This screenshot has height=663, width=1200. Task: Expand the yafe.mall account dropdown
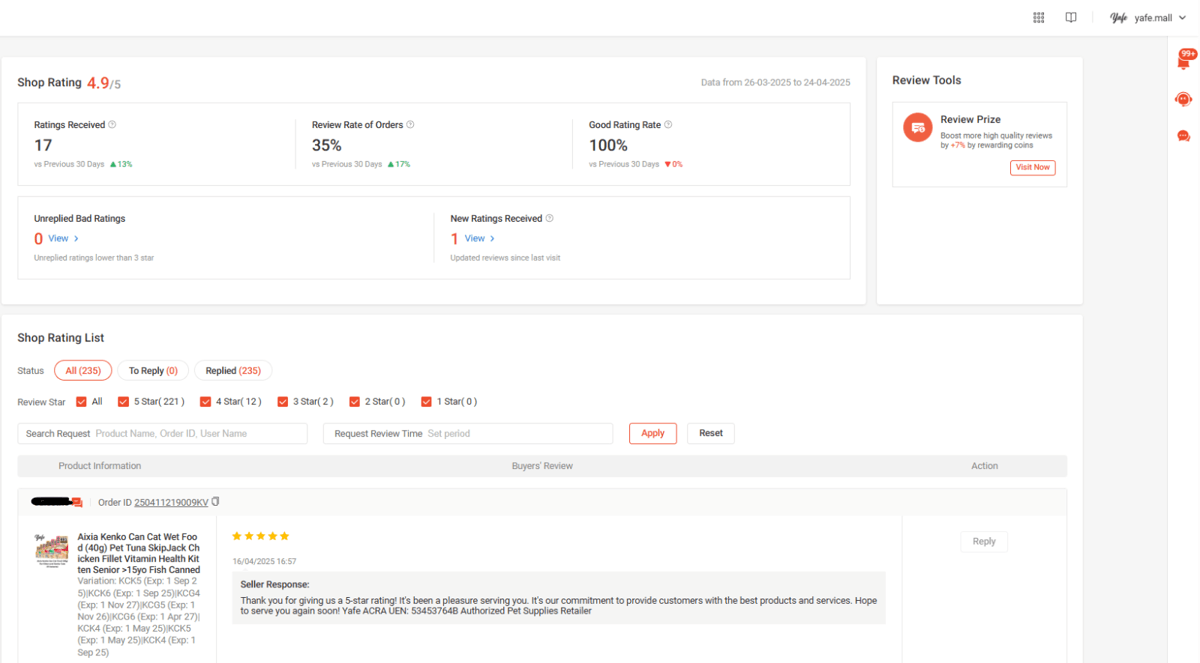point(1160,18)
